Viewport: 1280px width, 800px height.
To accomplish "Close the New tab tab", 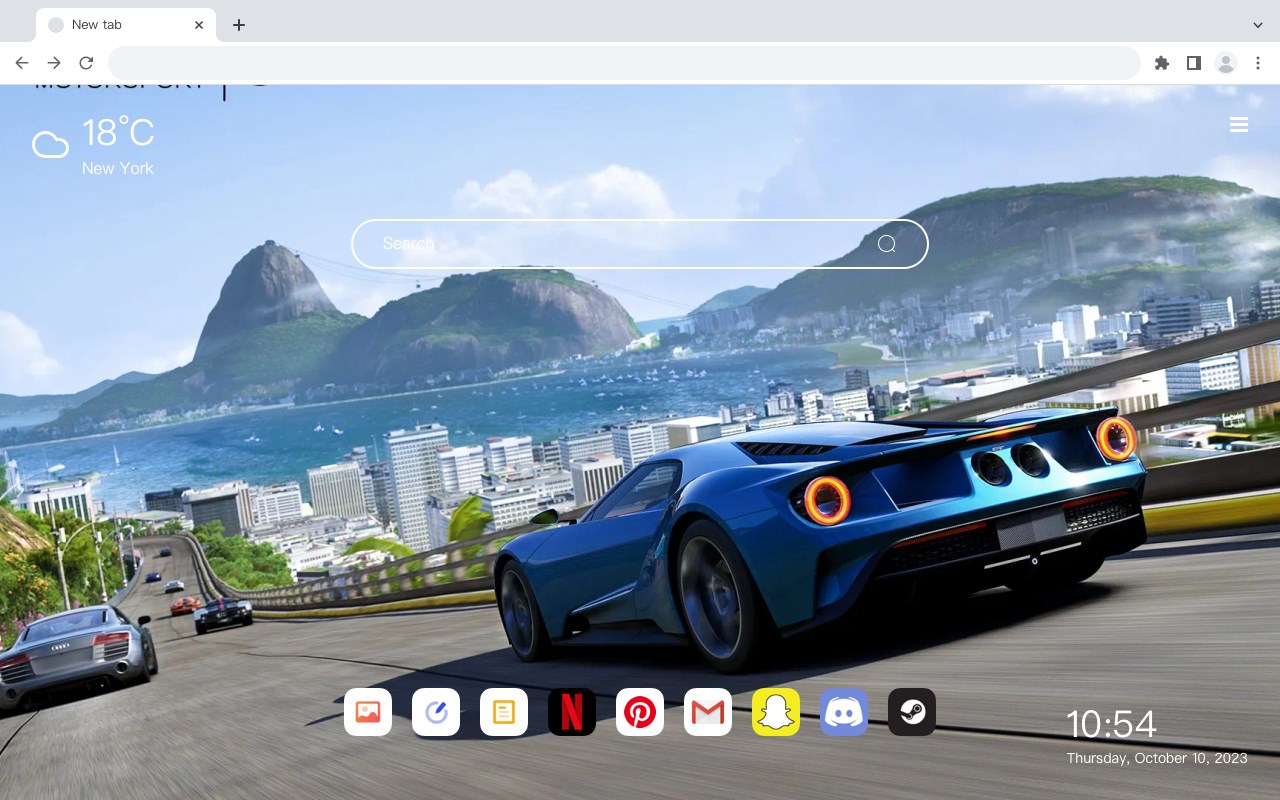I will coord(199,25).
